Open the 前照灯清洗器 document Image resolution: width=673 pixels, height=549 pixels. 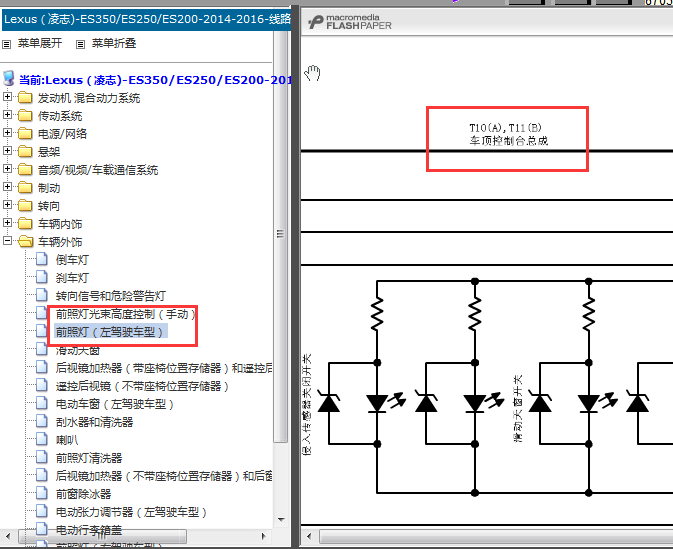[89, 458]
